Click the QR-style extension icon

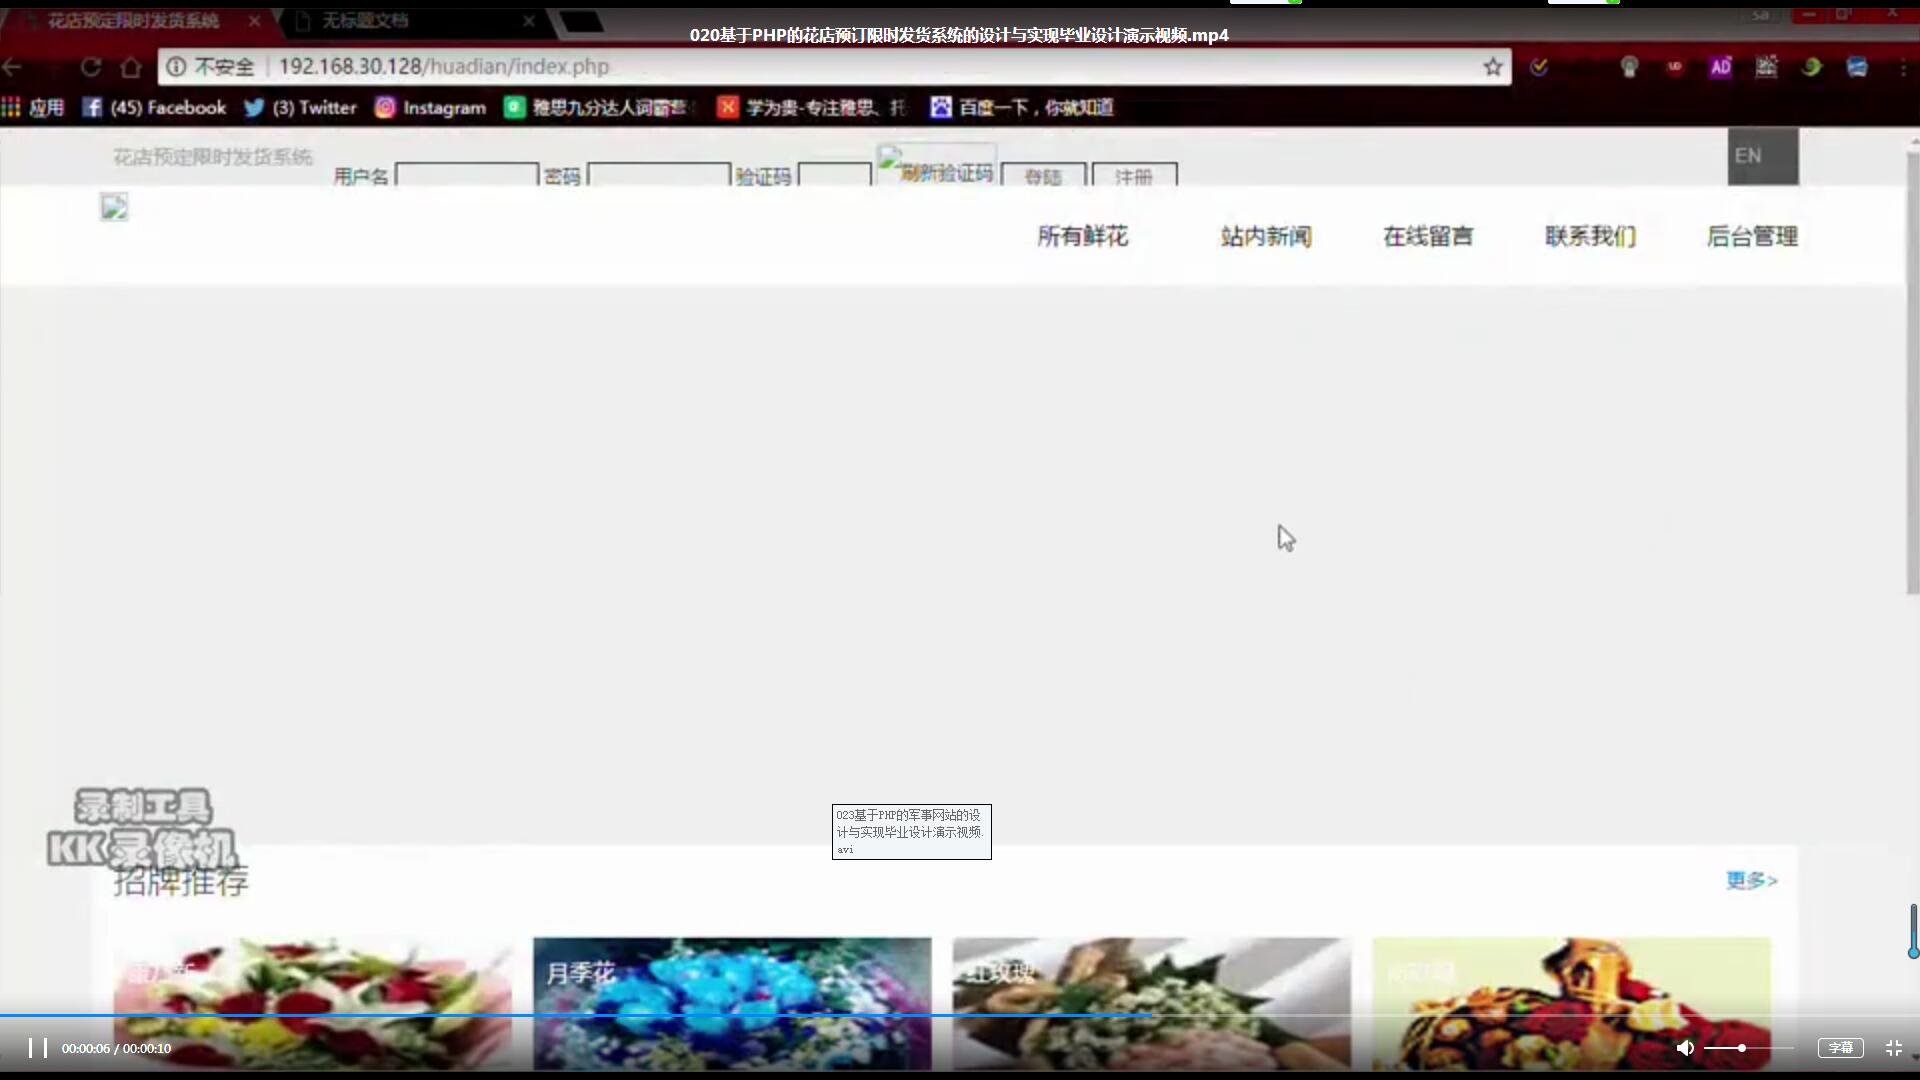click(1767, 67)
